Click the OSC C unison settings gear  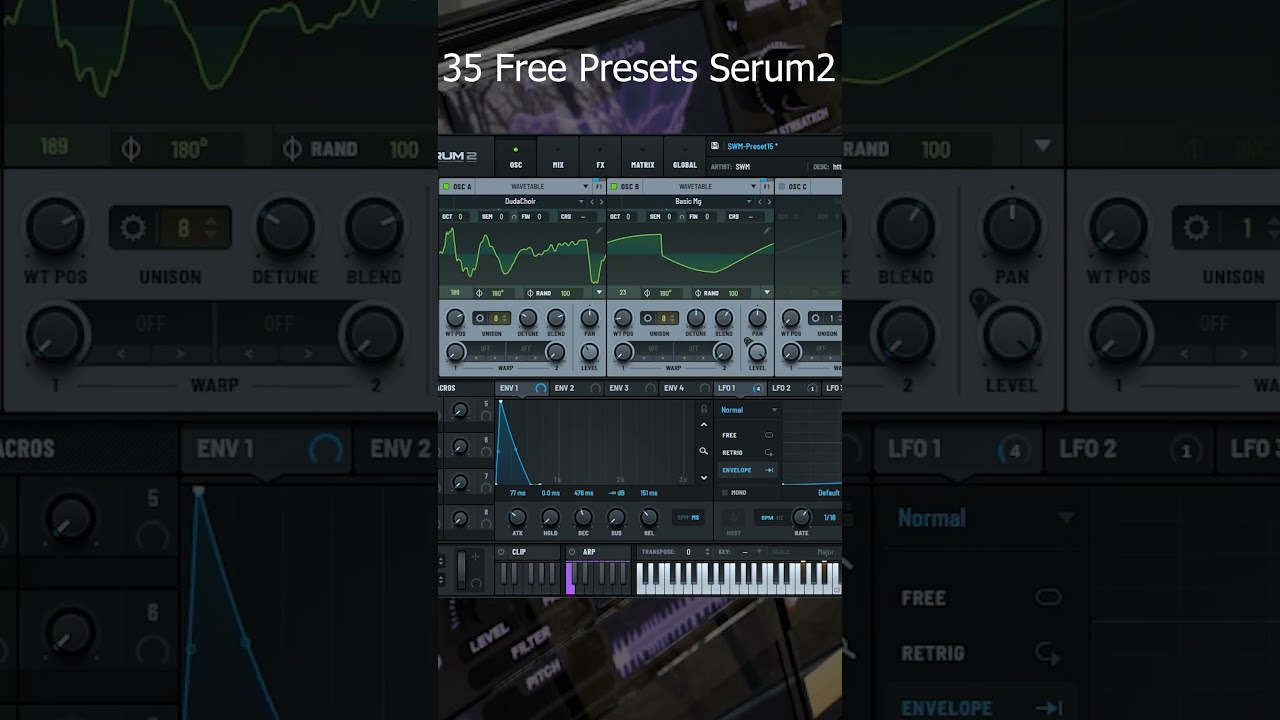click(x=815, y=318)
